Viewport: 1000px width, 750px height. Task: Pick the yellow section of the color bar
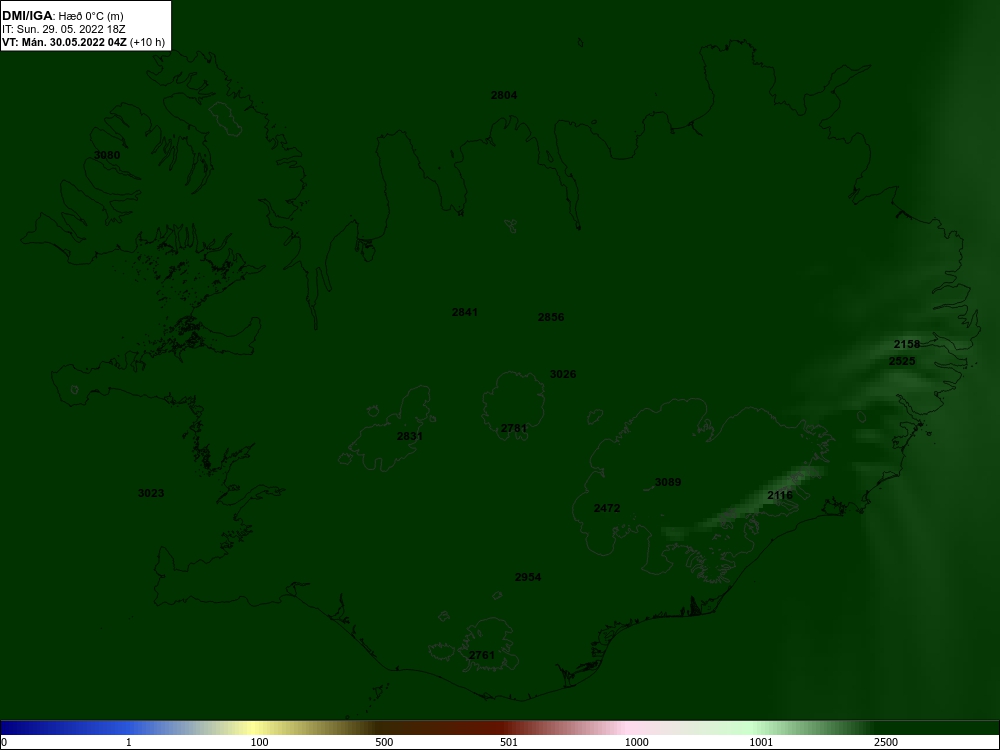tap(255, 728)
